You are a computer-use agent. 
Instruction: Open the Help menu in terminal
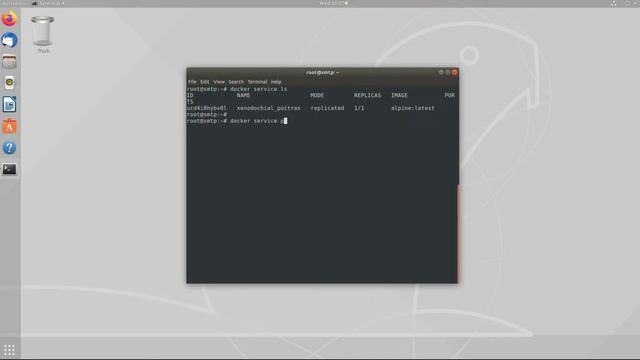pos(276,82)
